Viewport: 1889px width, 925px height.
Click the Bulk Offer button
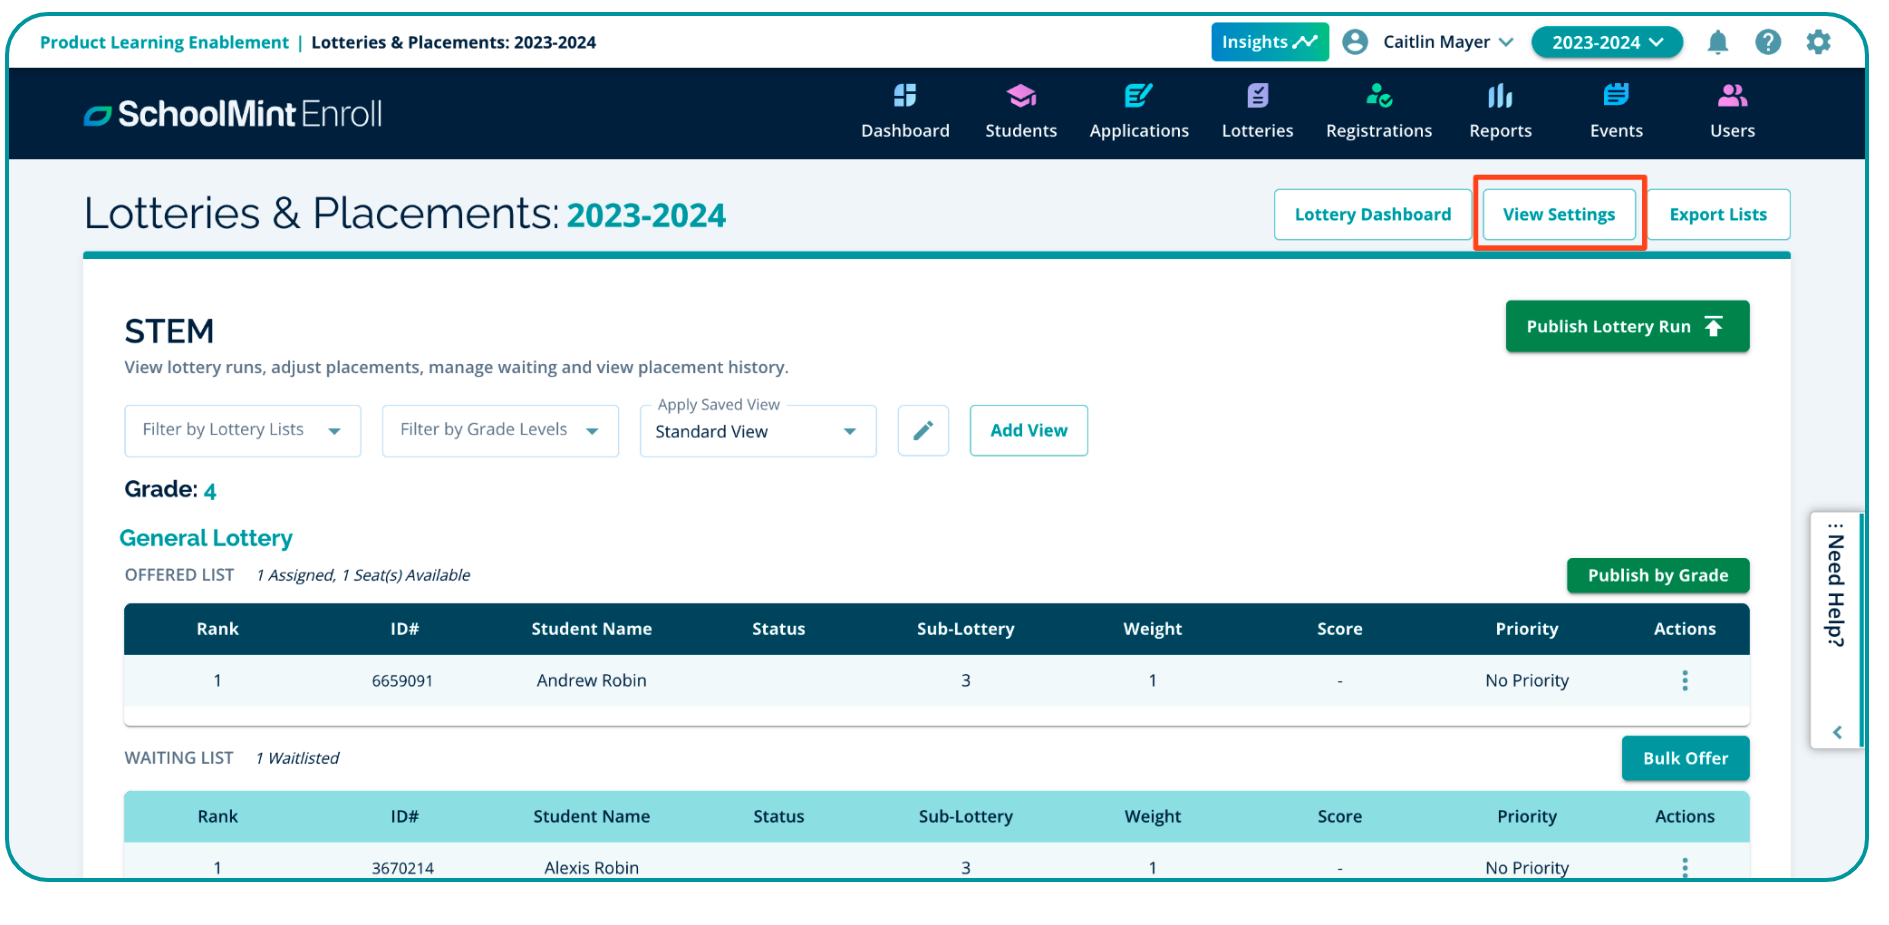coord(1684,758)
